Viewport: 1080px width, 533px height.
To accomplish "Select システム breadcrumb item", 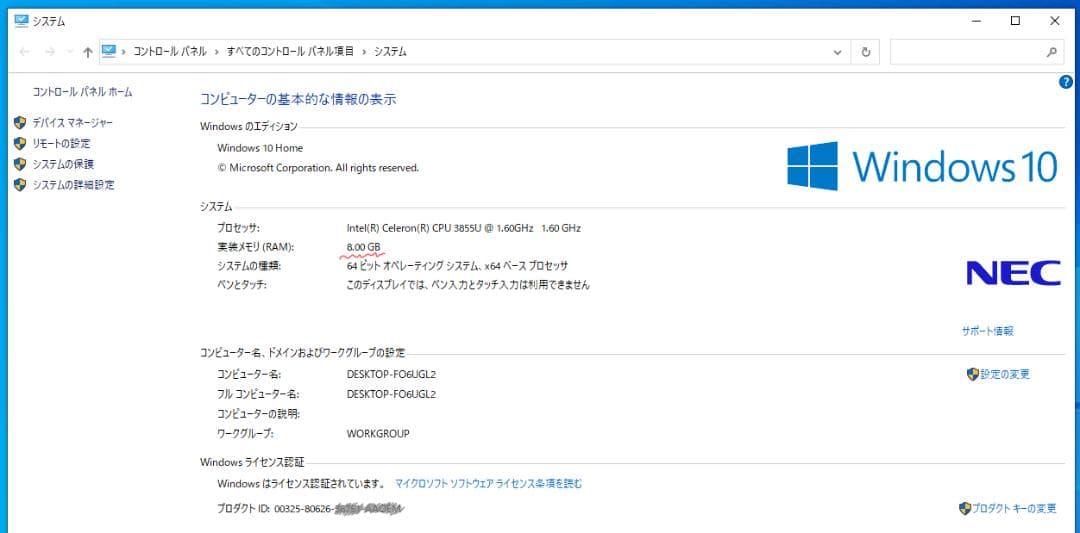I will click(x=390, y=52).
